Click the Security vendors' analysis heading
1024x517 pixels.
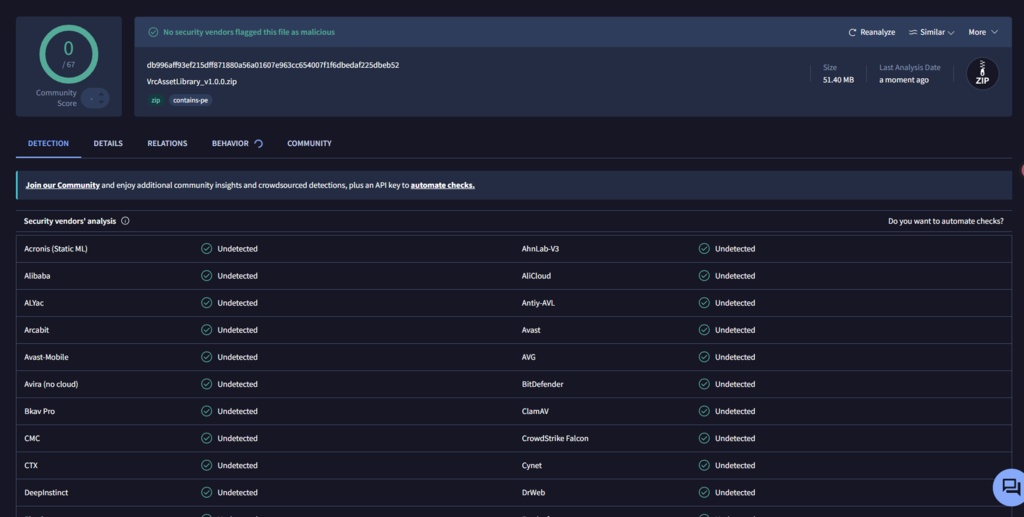coord(70,221)
